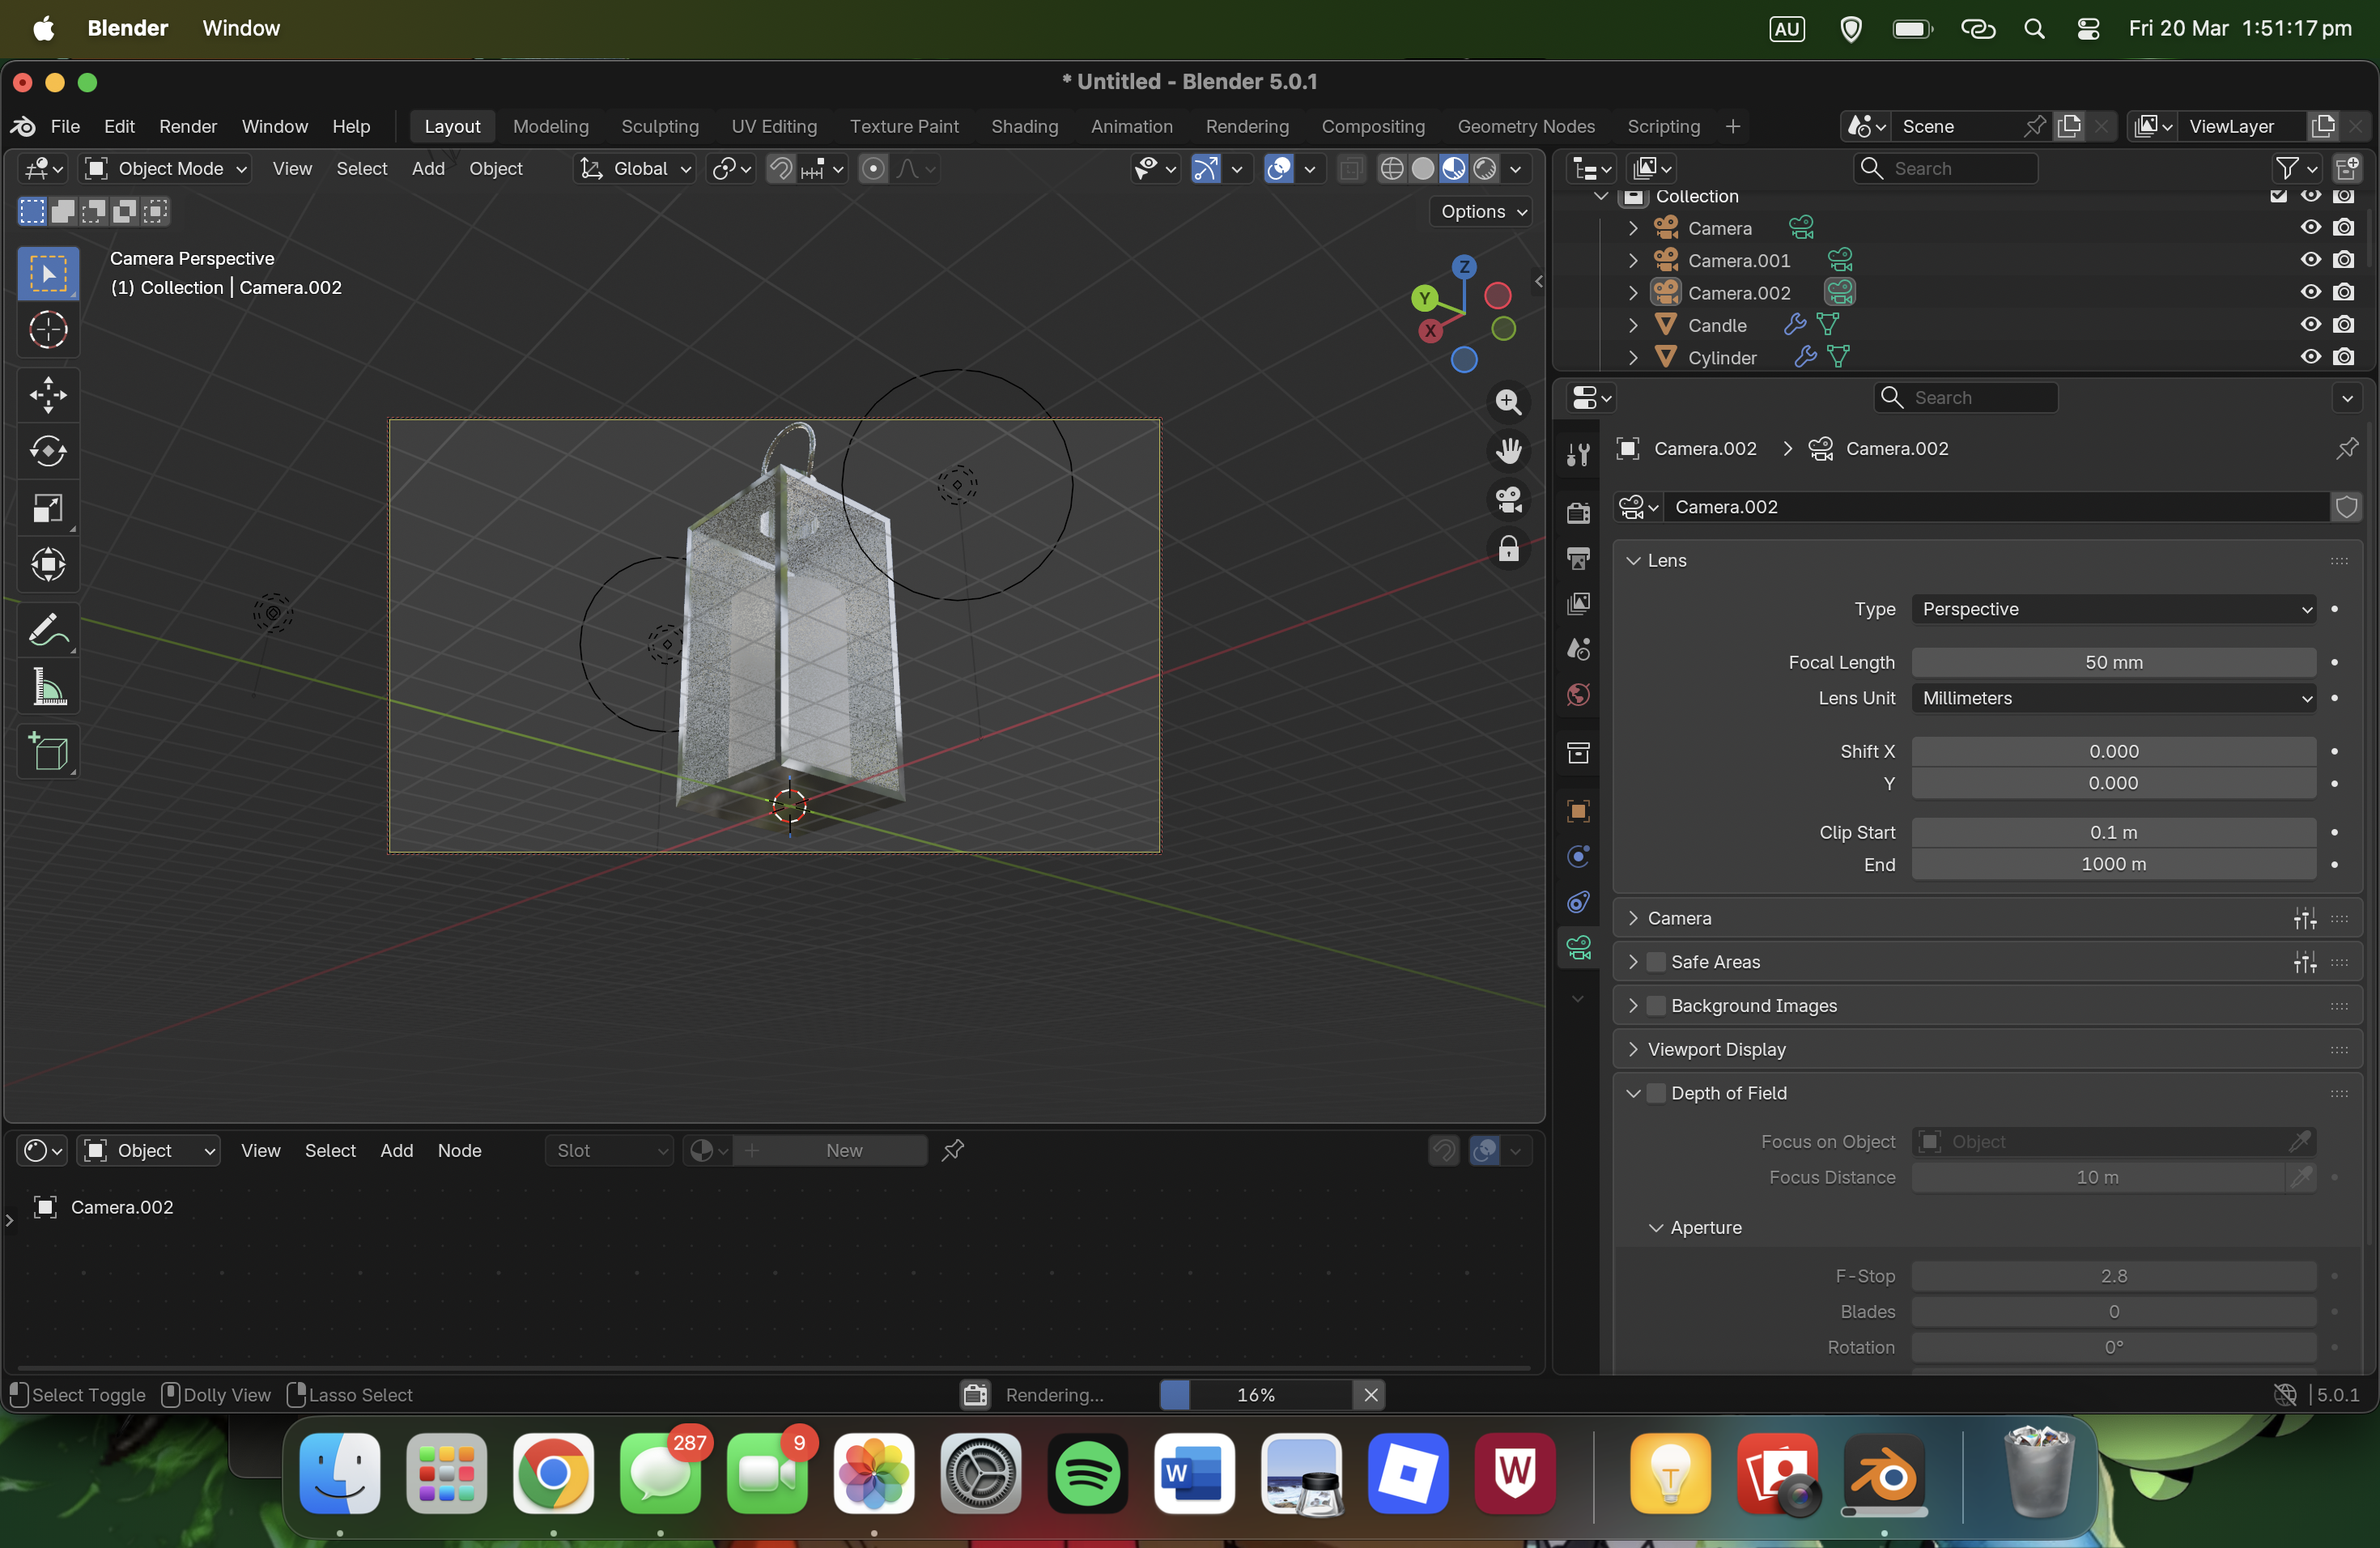The height and width of the screenshot is (1548, 2380).
Task: Click the outliner Search field
Action: coord(1945,168)
